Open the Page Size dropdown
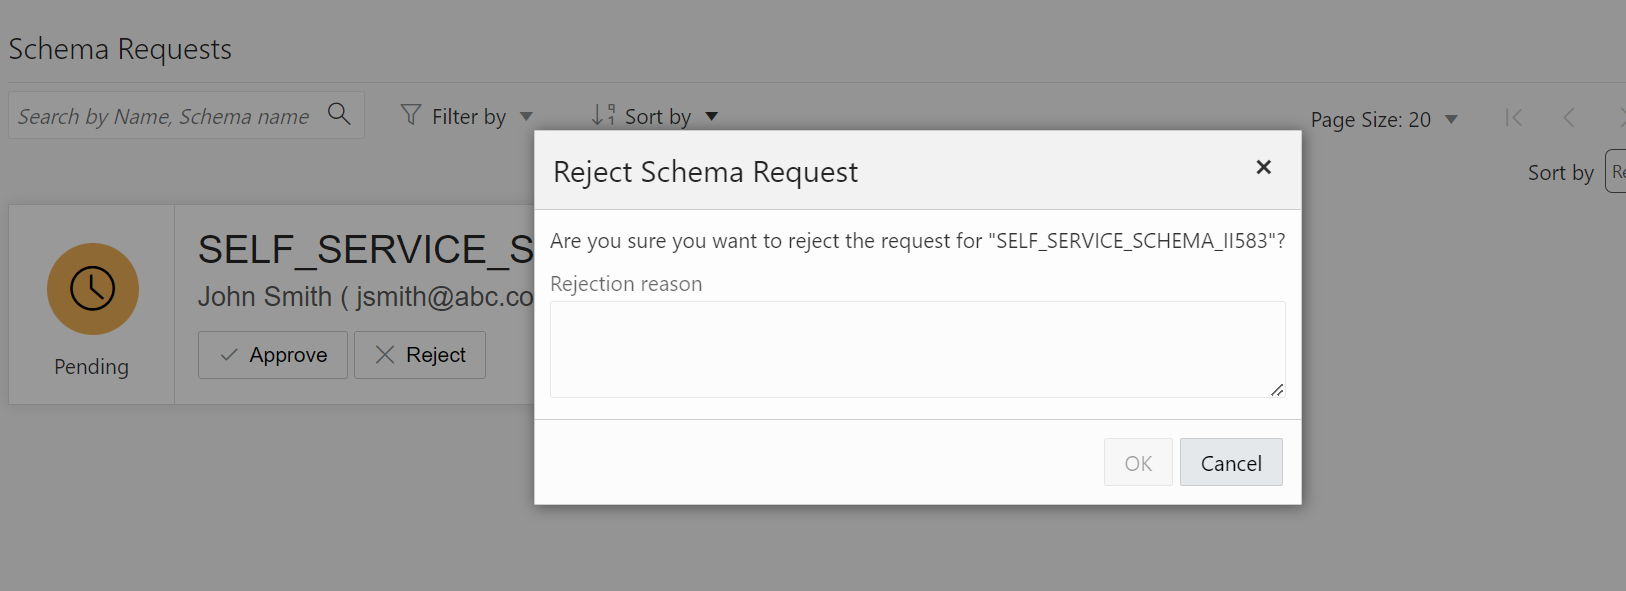1626x591 pixels. (1451, 120)
